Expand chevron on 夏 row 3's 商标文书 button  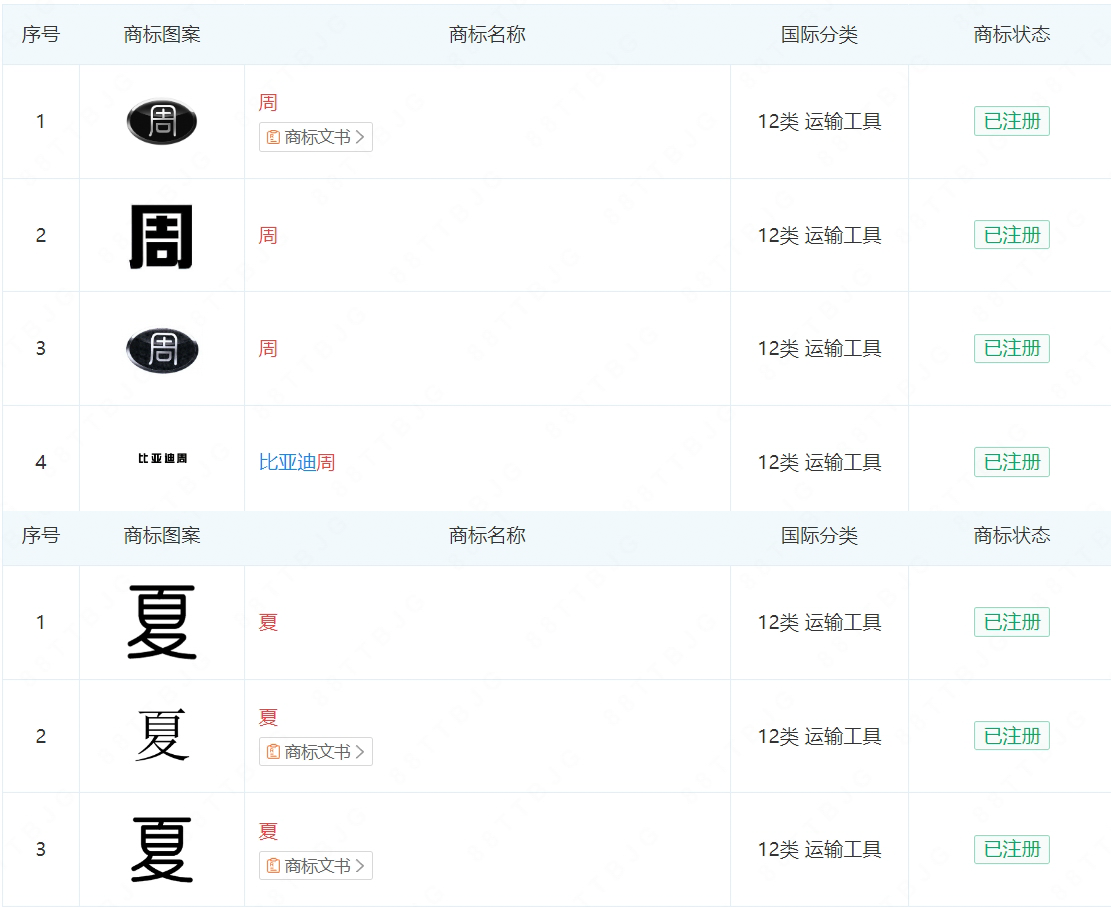click(x=360, y=865)
